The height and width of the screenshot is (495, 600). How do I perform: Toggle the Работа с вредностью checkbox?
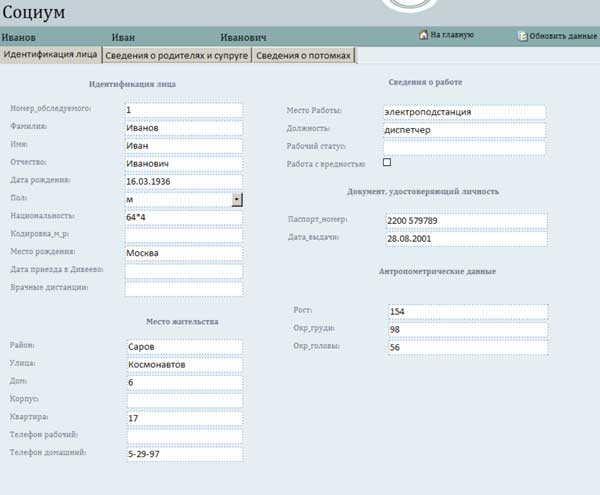click(x=387, y=163)
